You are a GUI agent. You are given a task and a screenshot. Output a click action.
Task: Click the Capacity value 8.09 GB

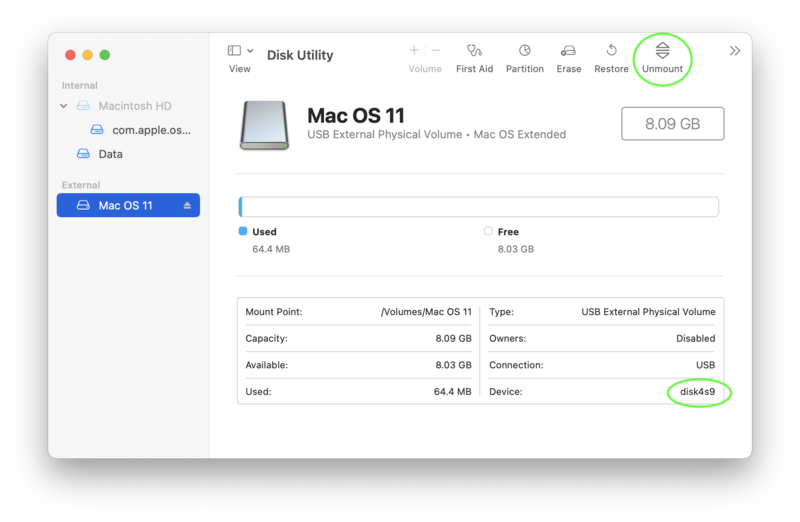point(453,338)
